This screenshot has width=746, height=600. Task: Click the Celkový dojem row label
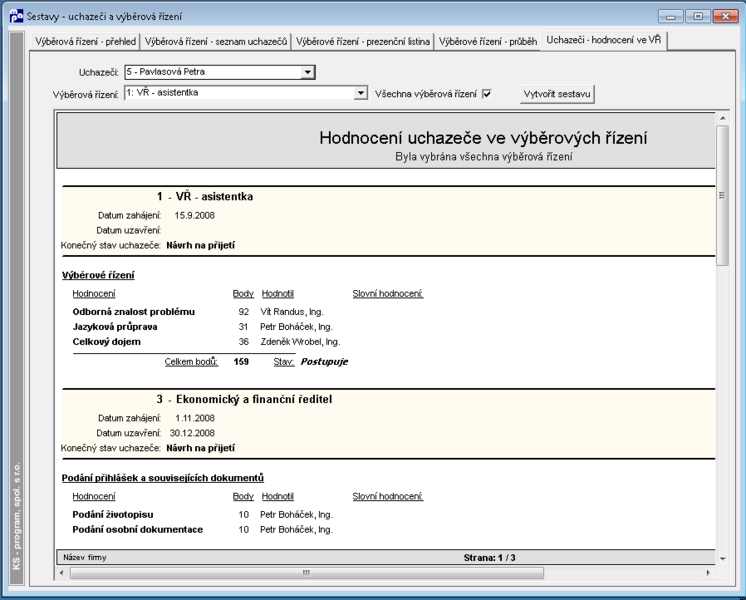(x=107, y=342)
